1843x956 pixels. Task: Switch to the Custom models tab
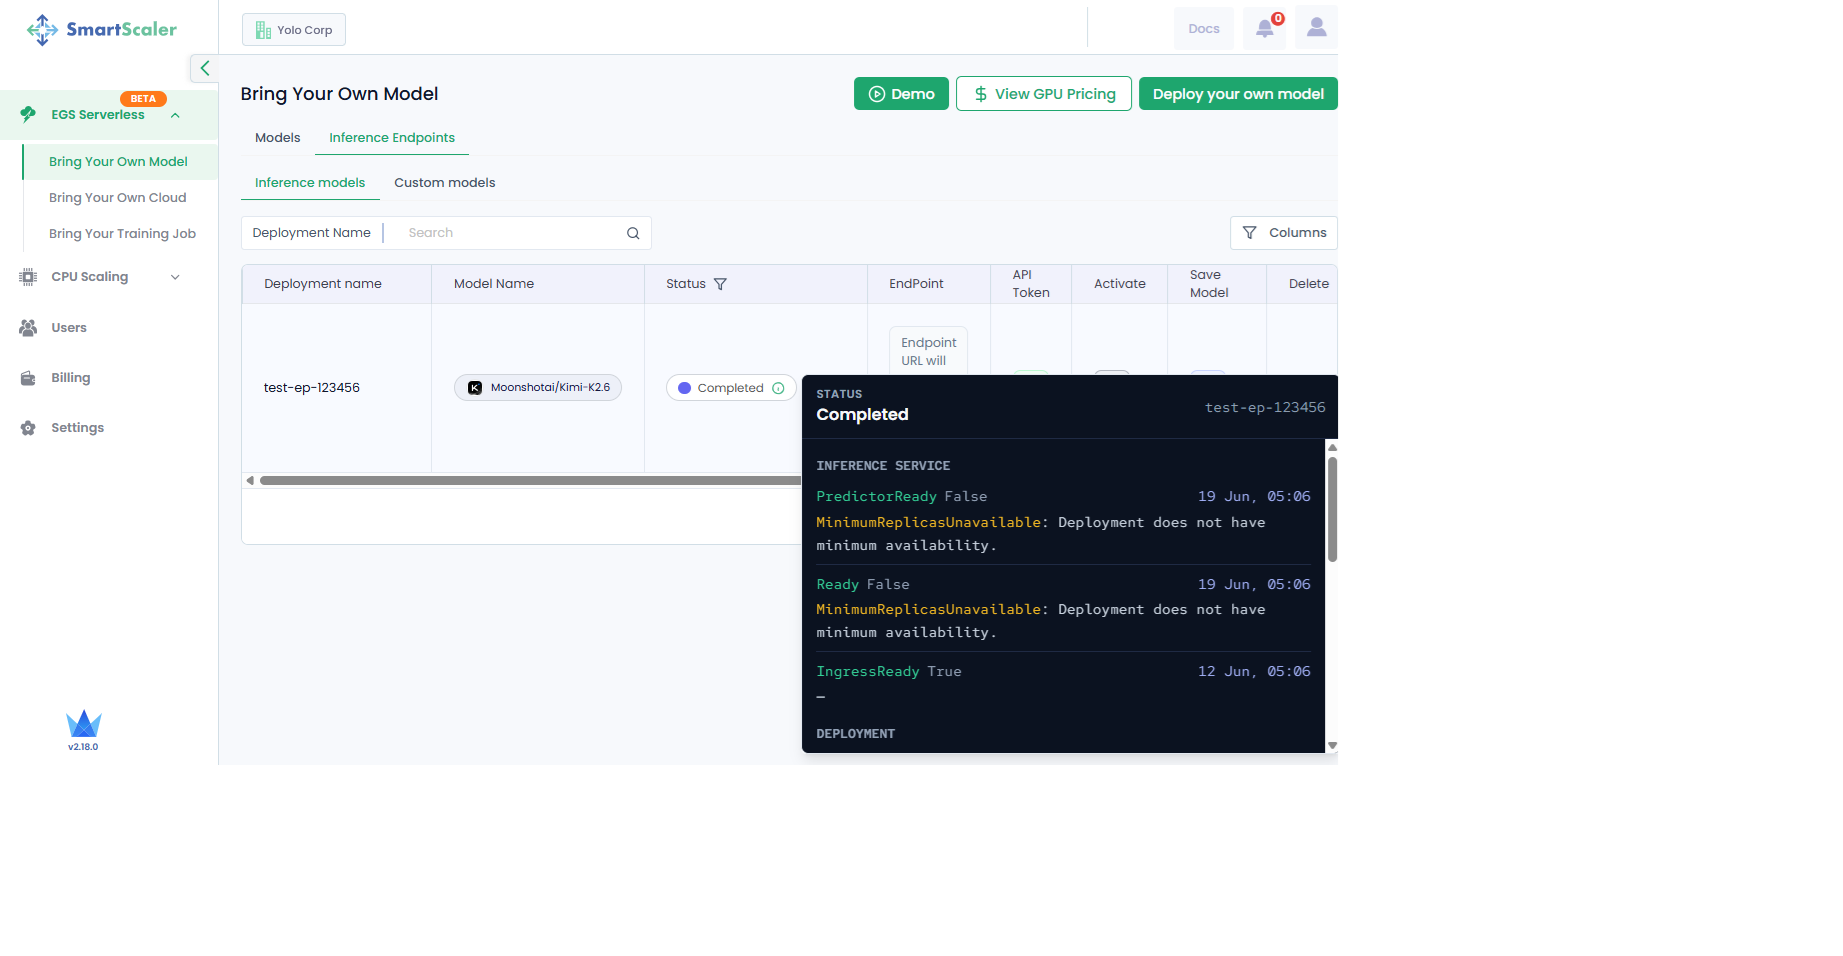click(445, 183)
